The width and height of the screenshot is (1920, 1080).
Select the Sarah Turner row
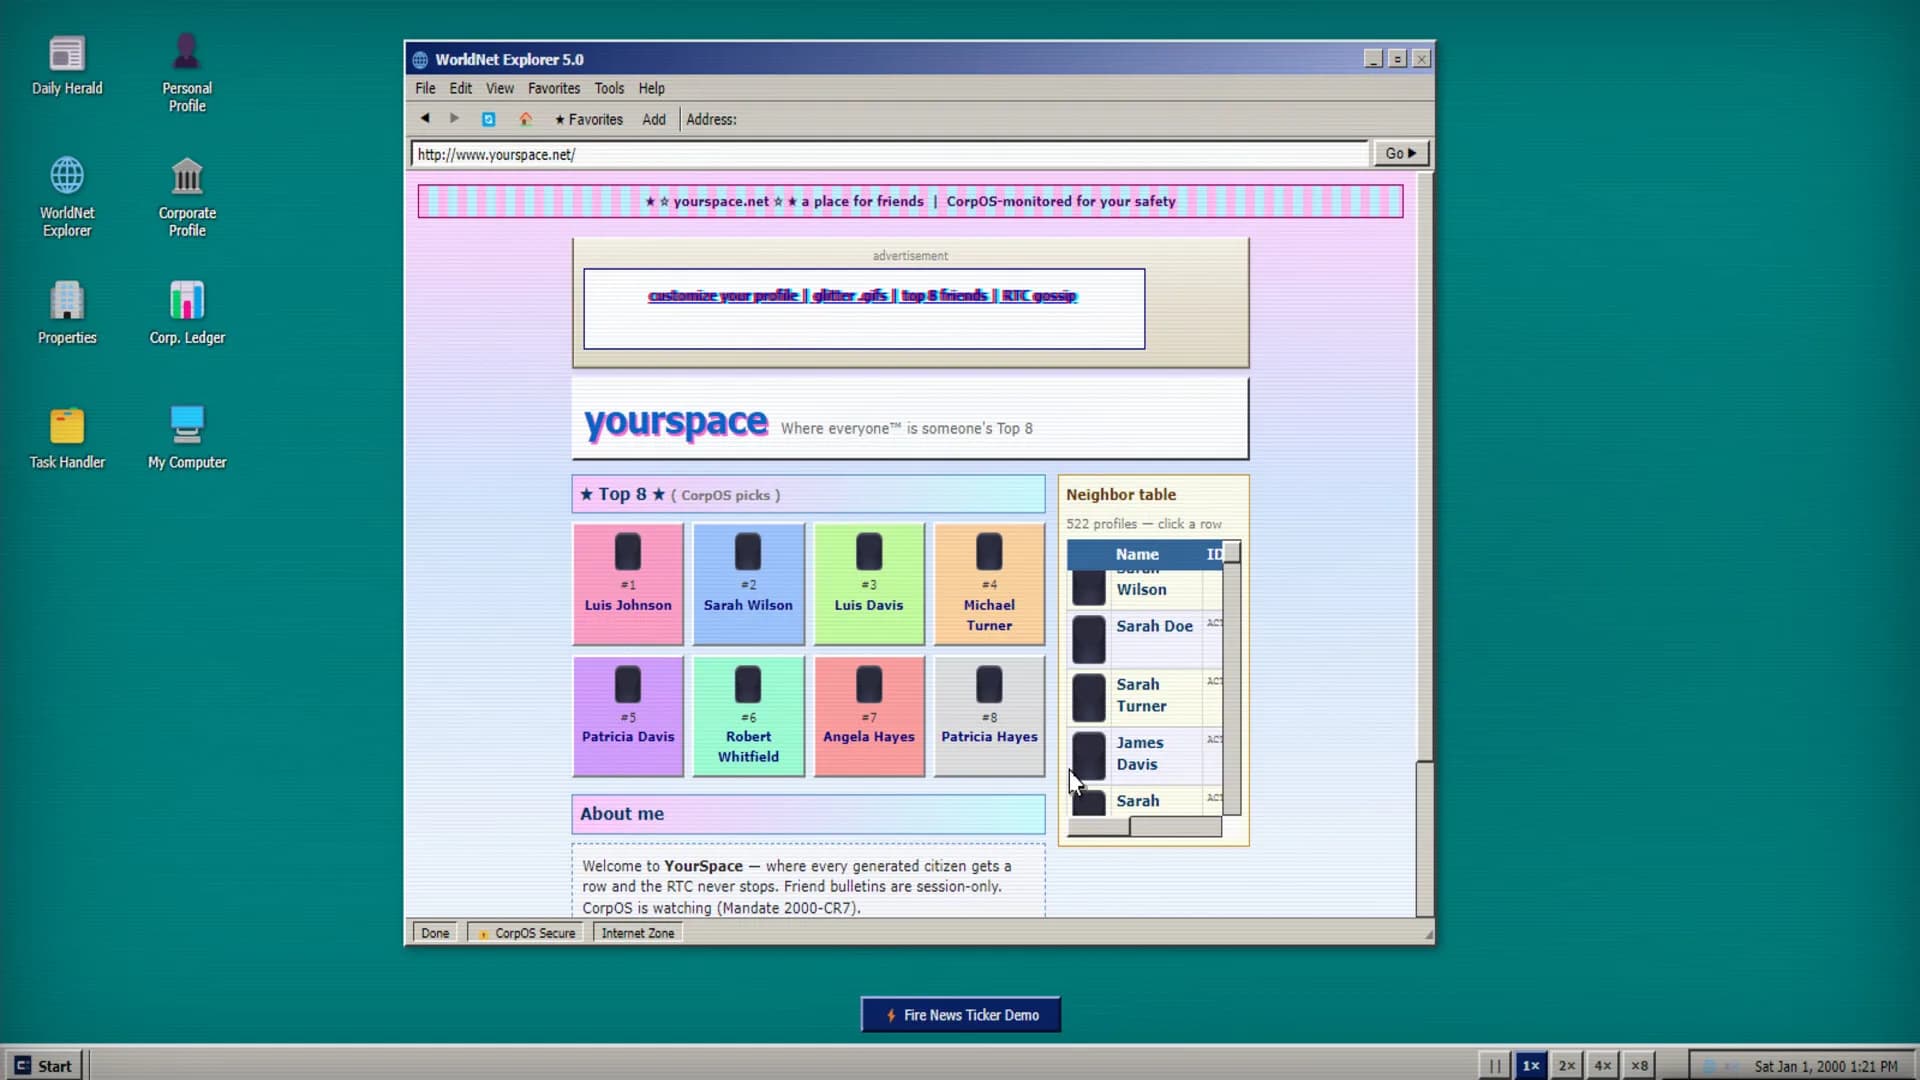click(1145, 697)
